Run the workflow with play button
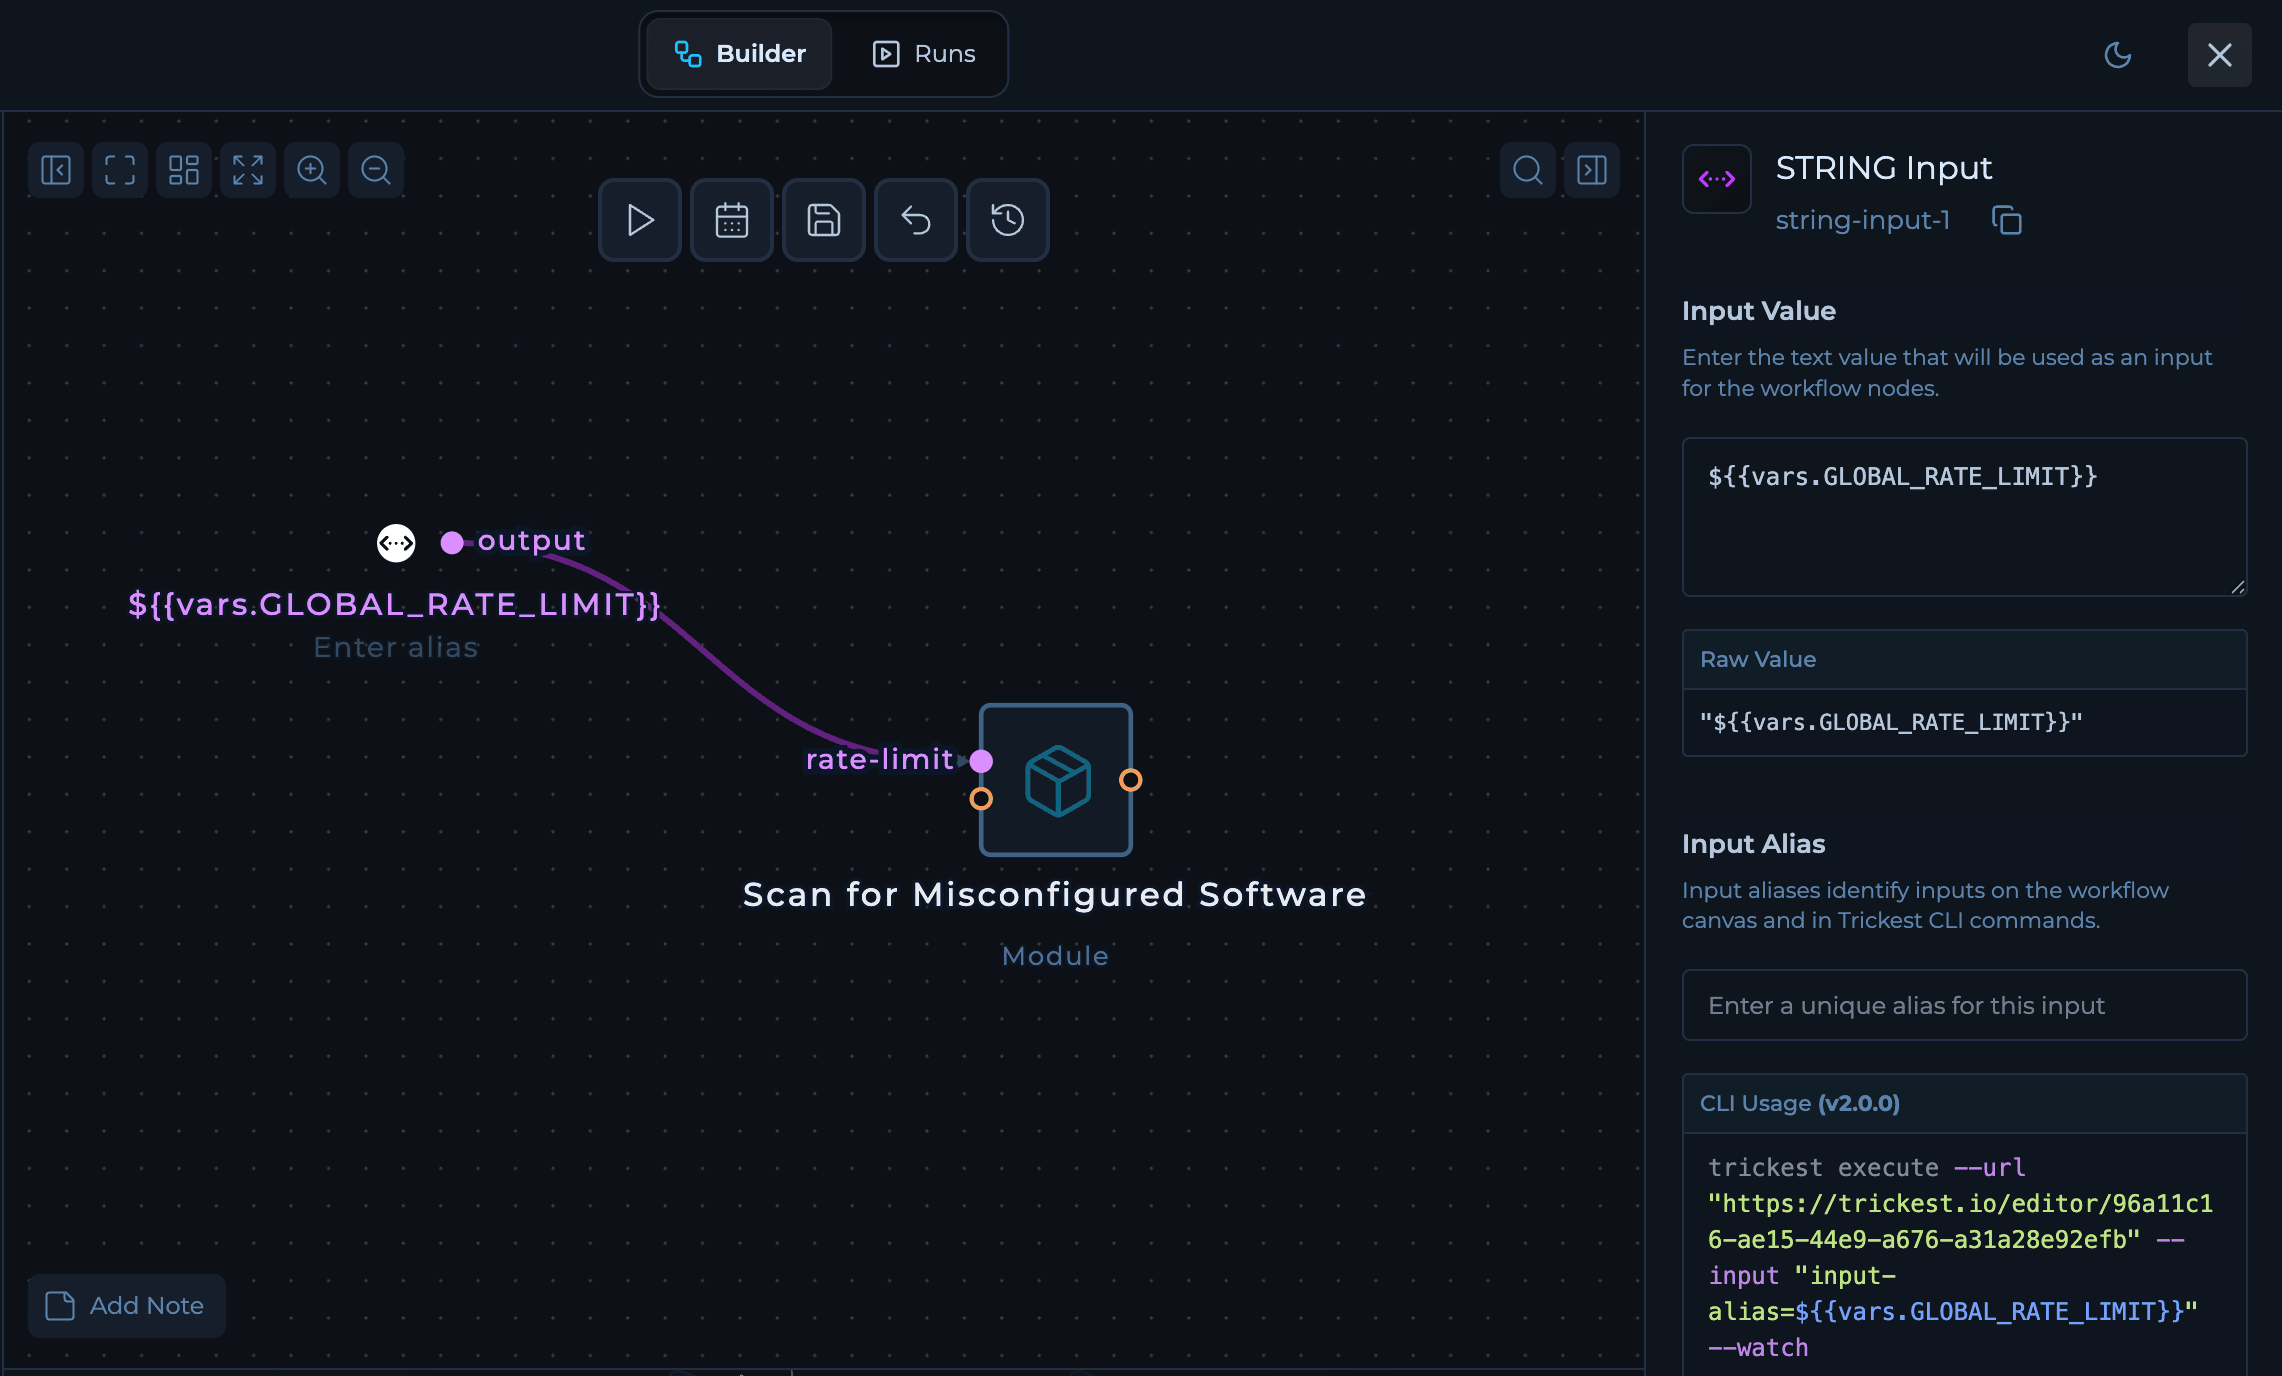 click(640, 220)
